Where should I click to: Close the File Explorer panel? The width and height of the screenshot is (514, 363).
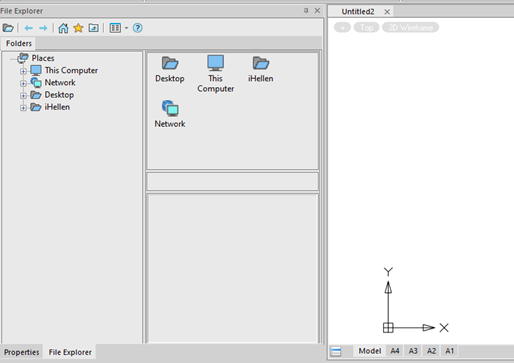(x=317, y=11)
